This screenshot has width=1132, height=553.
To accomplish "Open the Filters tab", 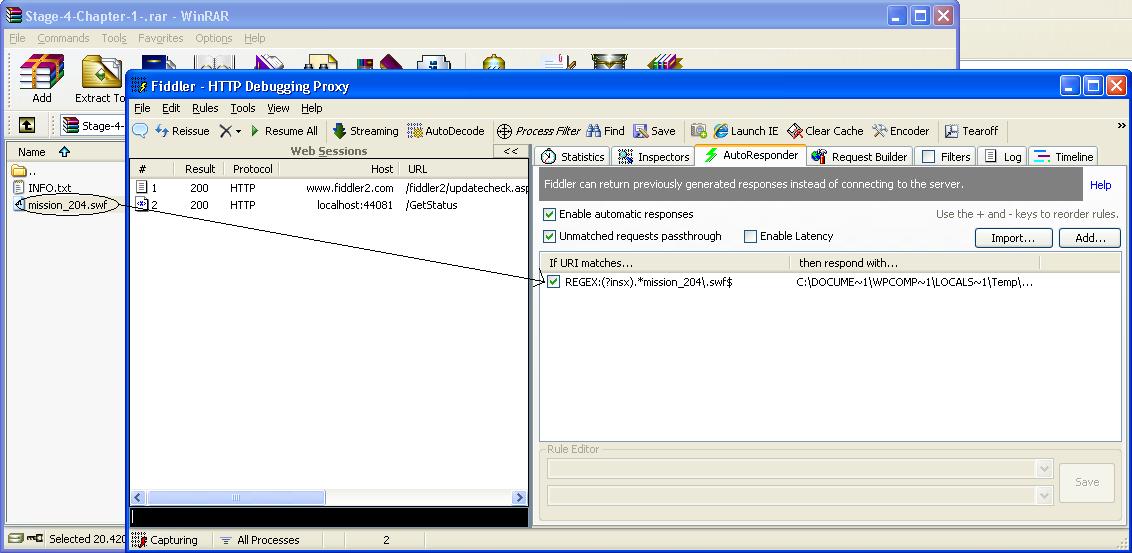I will coord(946,157).
